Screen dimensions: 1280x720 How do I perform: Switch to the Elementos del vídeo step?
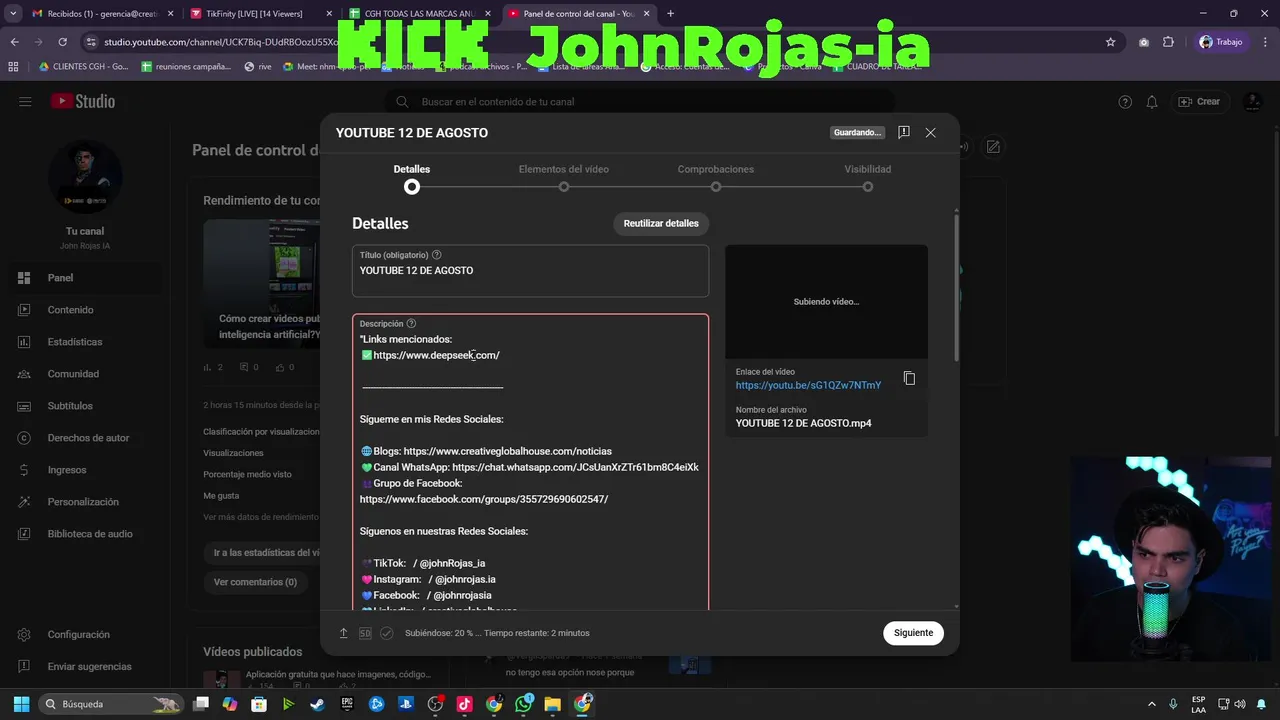click(x=564, y=177)
